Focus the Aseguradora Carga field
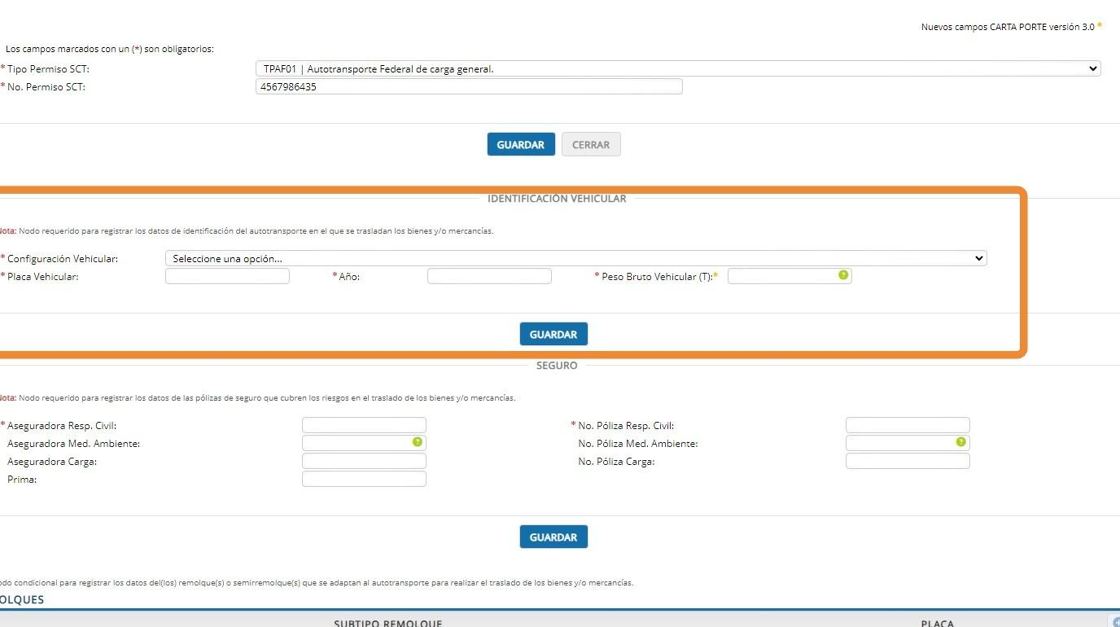The height and width of the screenshot is (627, 1120). (x=364, y=461)
